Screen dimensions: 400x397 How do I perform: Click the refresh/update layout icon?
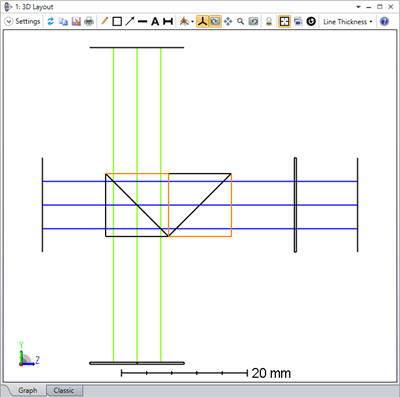pos(51,22)
